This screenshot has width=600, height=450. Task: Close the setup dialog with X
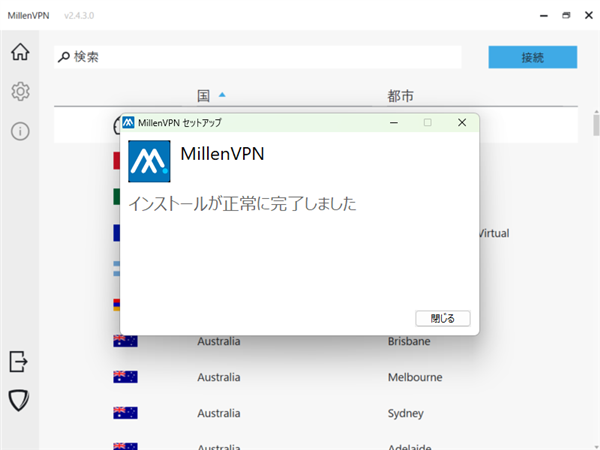tap(462, 122)
